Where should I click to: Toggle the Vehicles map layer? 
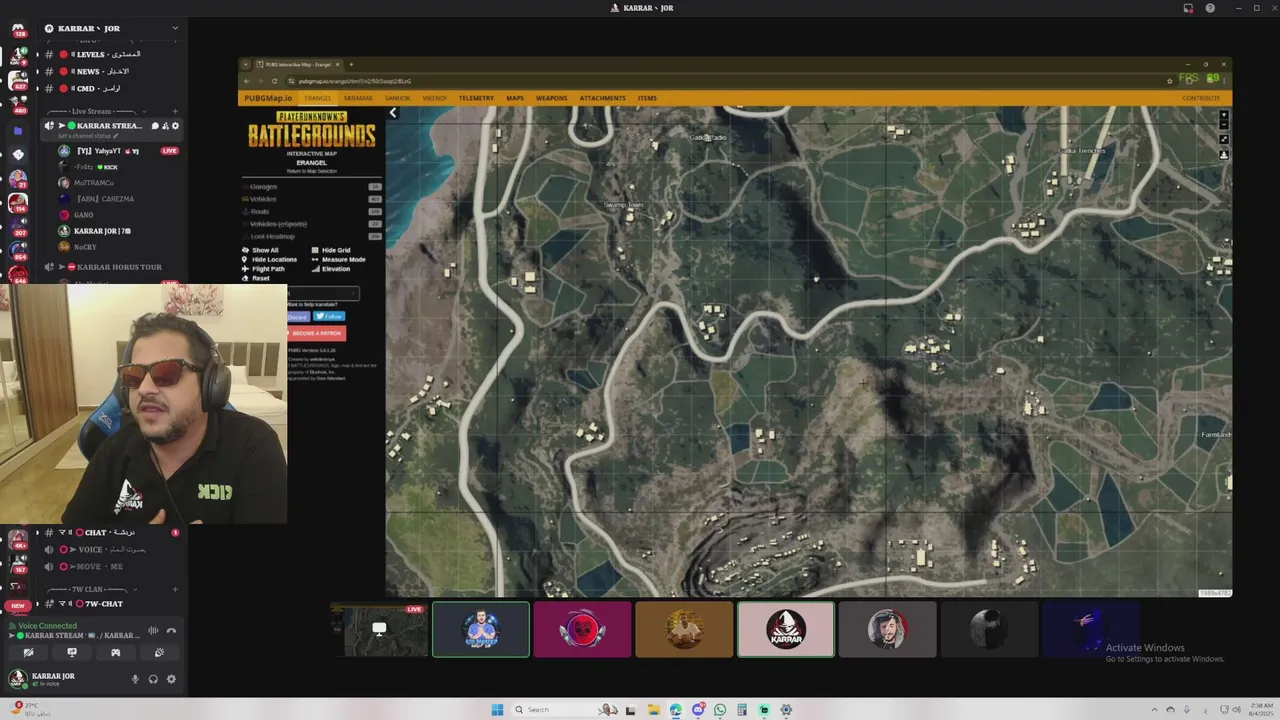[x=312, y=199]
